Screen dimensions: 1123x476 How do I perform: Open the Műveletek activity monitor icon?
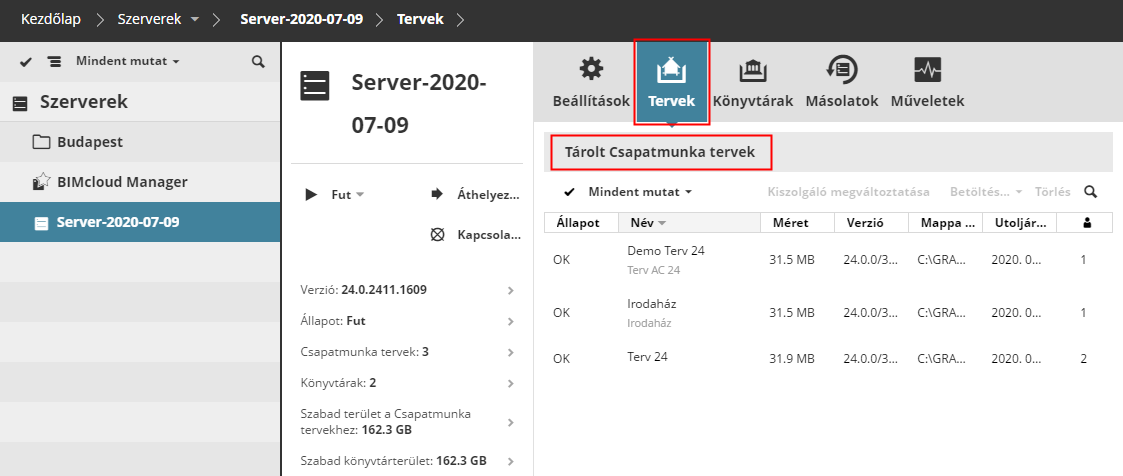coord(927,69)
